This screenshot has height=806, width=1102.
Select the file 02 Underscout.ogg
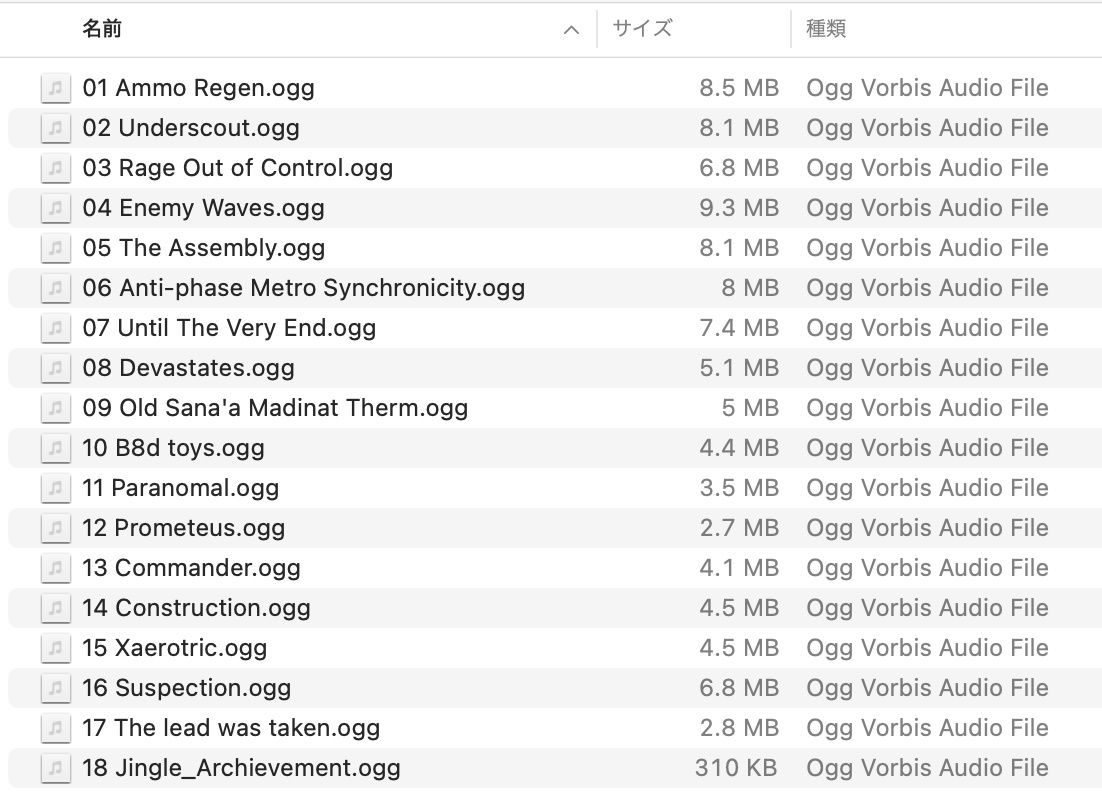coord(191,128)
